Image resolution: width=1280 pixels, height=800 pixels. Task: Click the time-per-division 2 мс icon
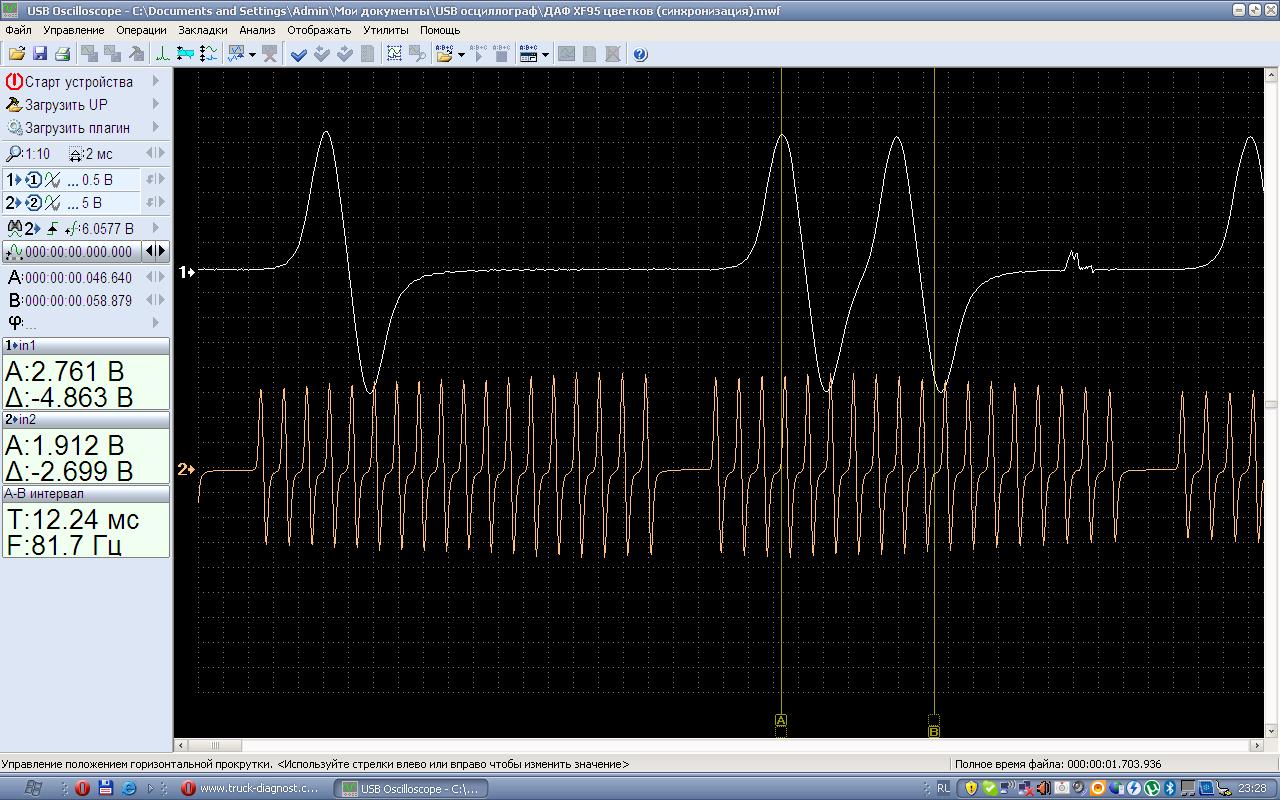76,154
